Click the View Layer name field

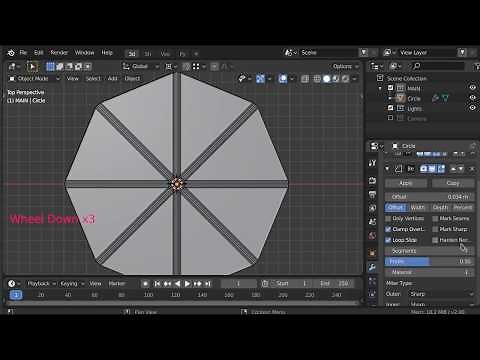coord(427,53)
